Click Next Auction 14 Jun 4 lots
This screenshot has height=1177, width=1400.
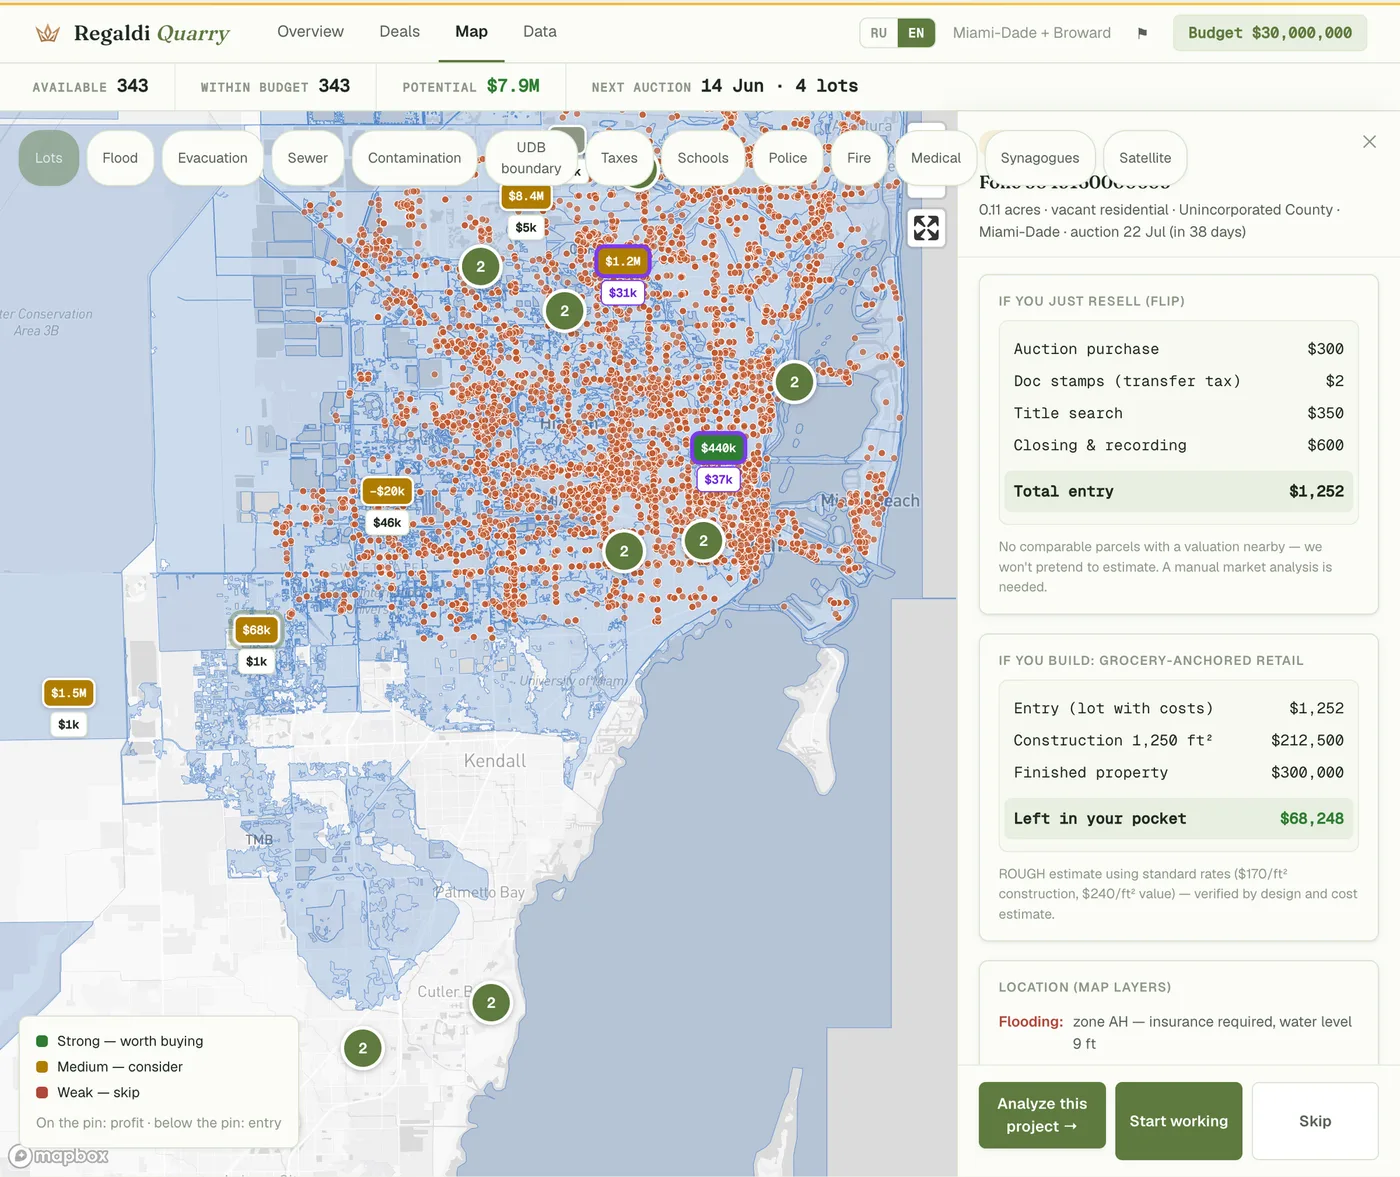tap(725, 87)
